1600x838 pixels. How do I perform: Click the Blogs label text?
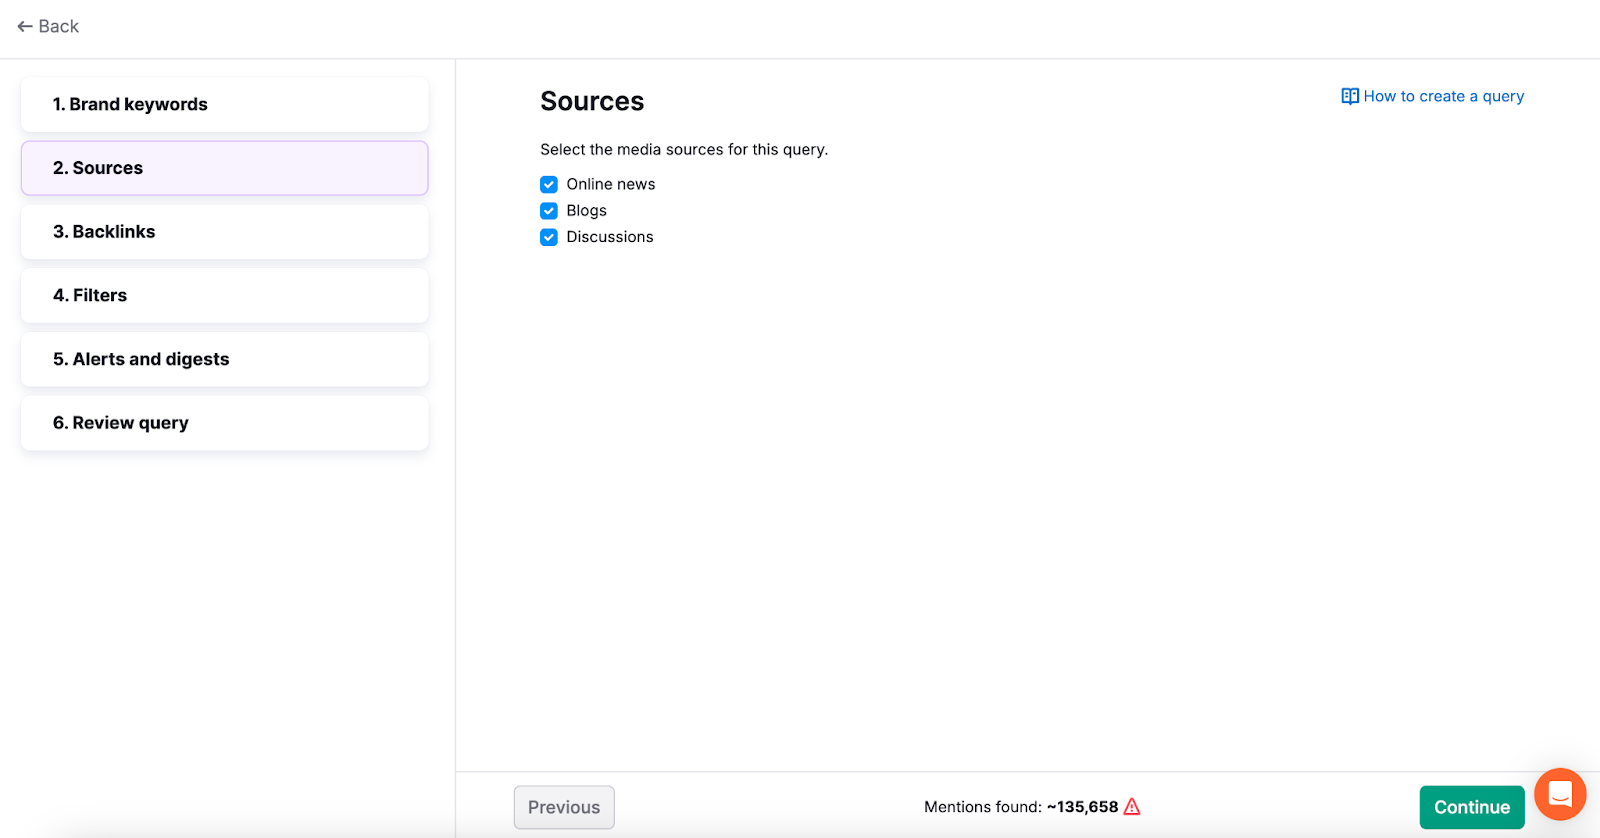click(586, 211)
